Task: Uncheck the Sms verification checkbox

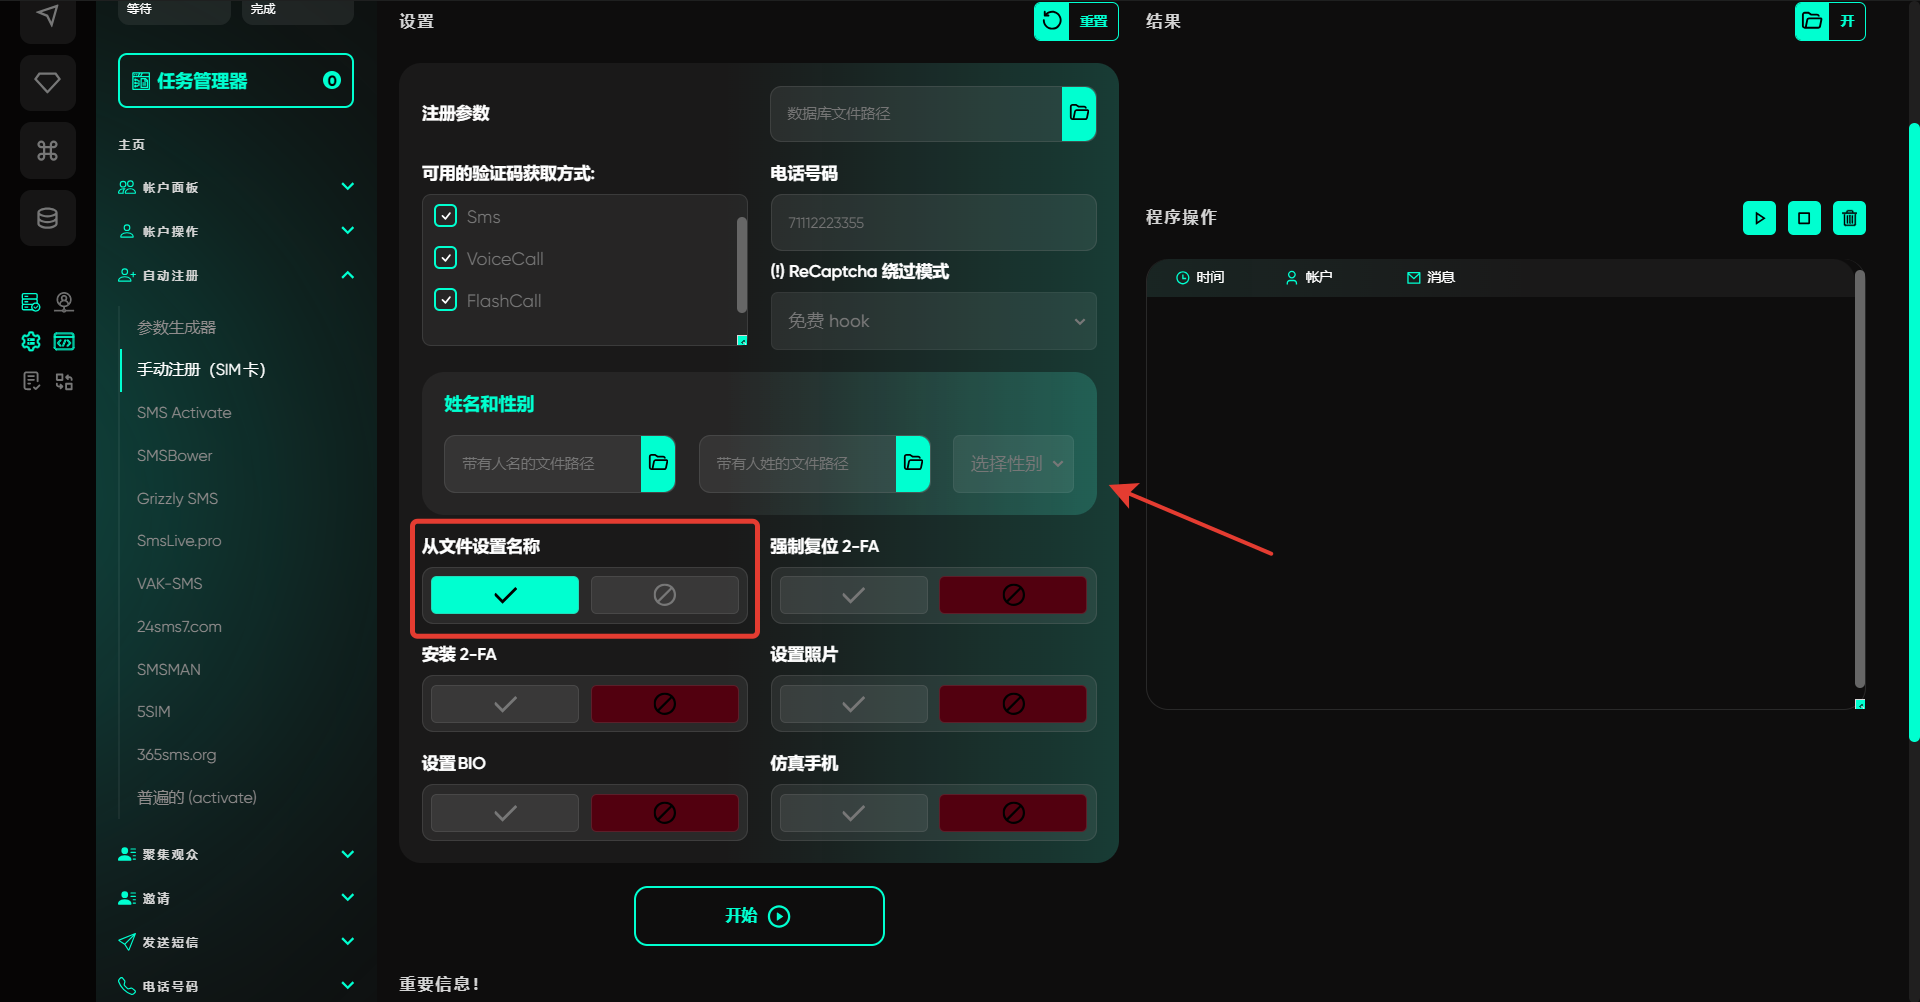Action: pos(446,216)
